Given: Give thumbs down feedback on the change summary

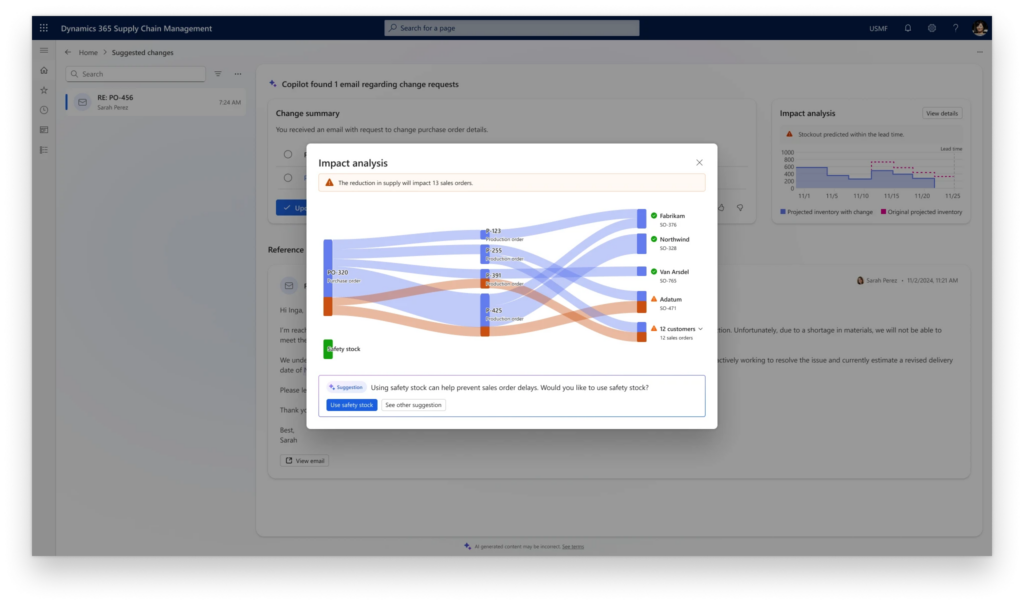Looking at the screenshot, I should 741,208.
